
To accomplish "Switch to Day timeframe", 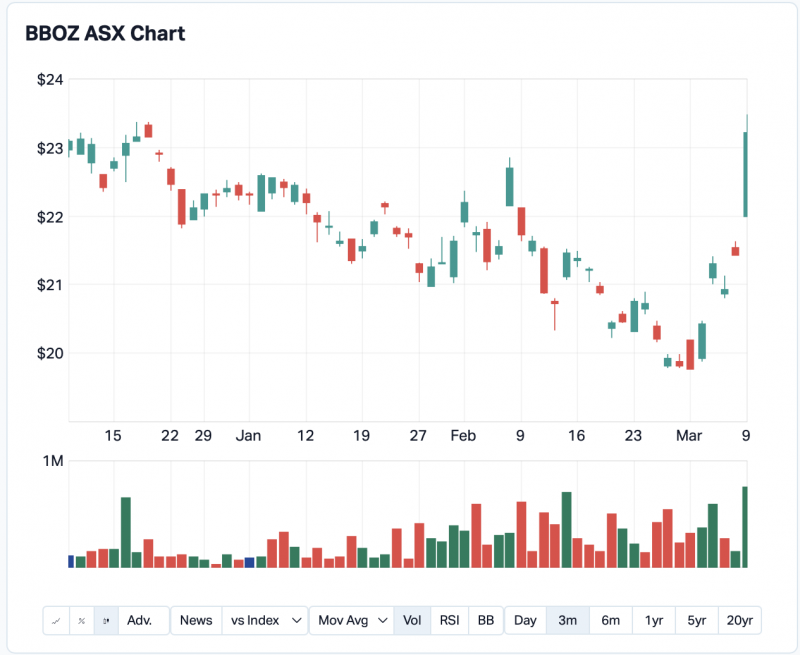I will 525,621.
